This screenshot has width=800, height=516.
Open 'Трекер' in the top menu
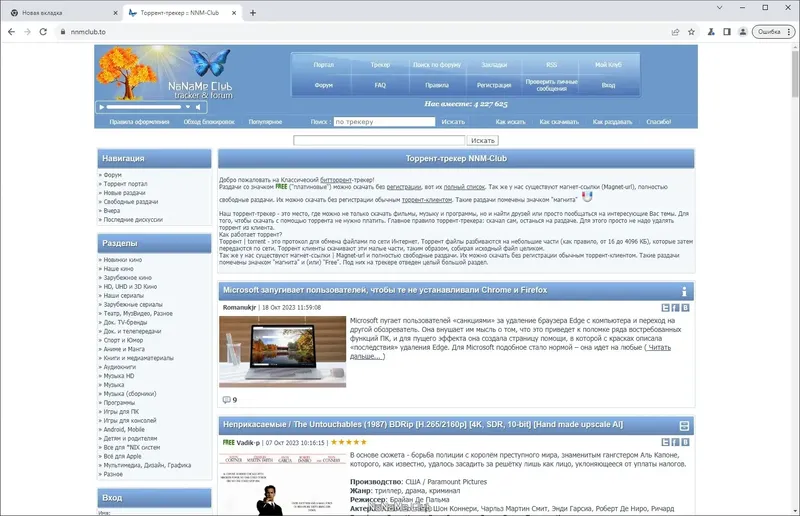click(380, 65)
